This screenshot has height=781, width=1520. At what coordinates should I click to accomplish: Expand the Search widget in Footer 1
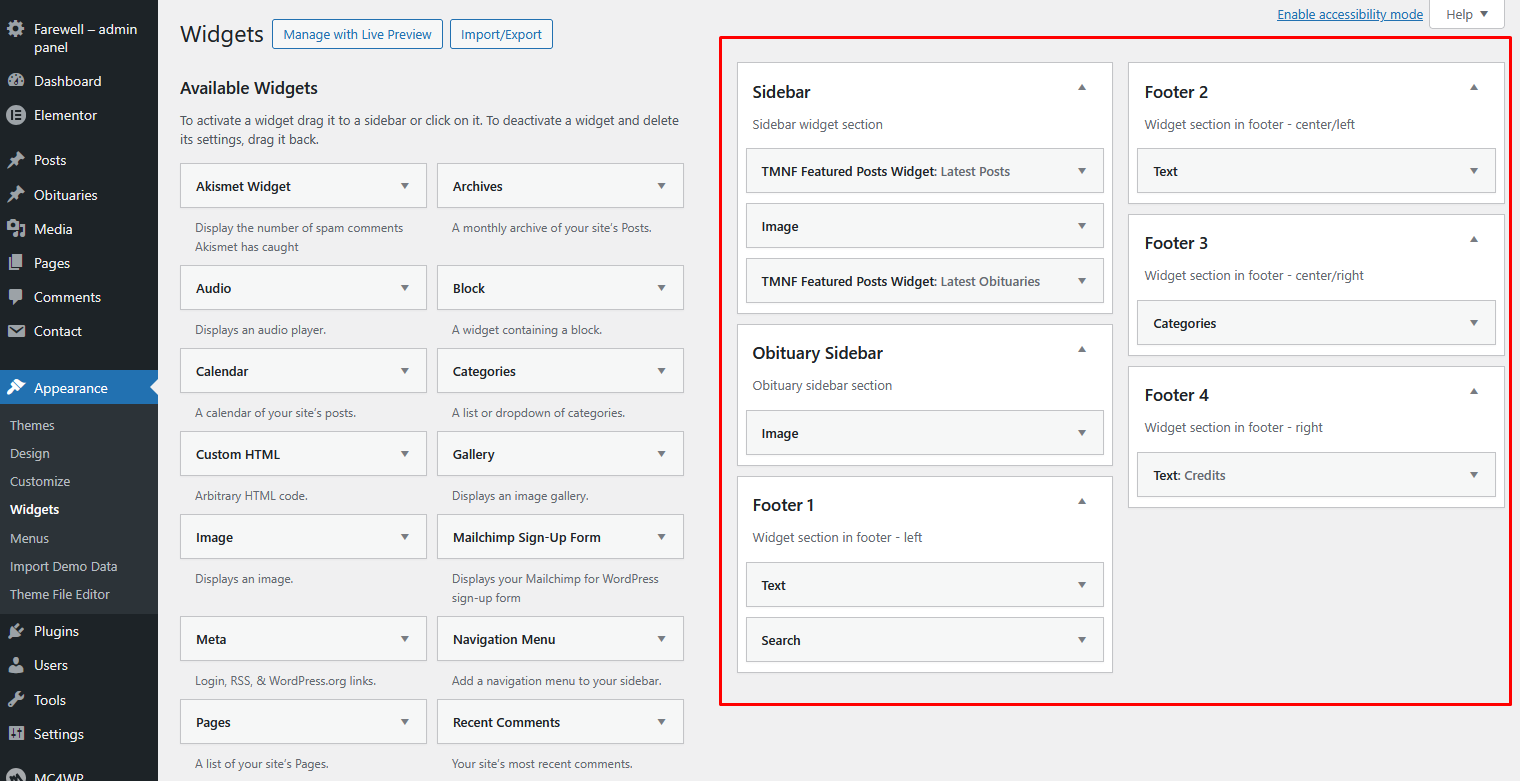pos(1081,640)
